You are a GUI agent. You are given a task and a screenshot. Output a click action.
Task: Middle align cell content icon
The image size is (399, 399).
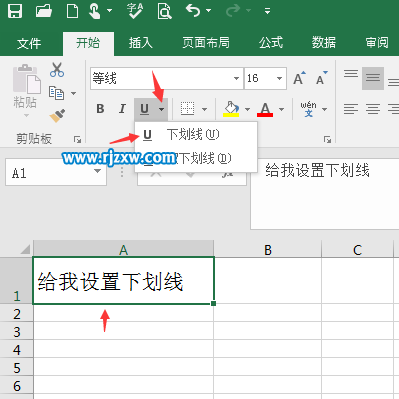point(373,79)
